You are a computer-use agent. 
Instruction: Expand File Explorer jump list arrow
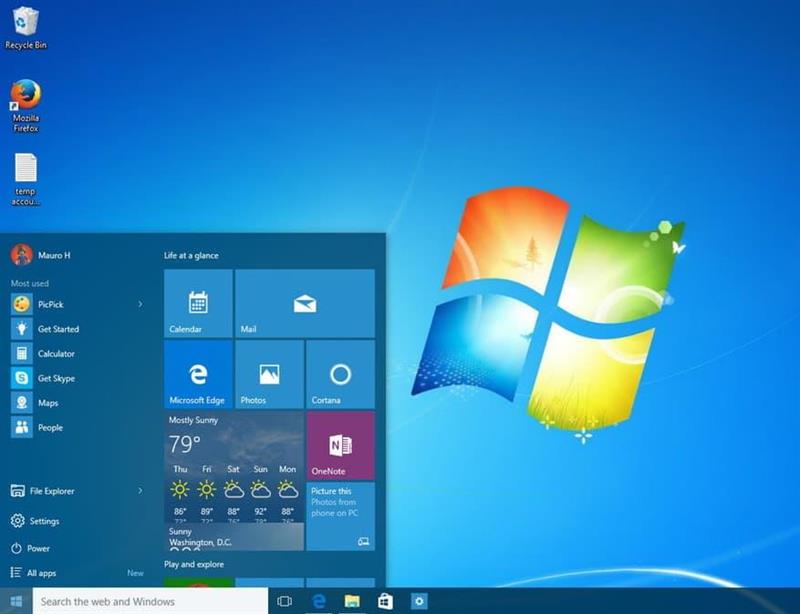pyautogui.click(x=140, y=491)
